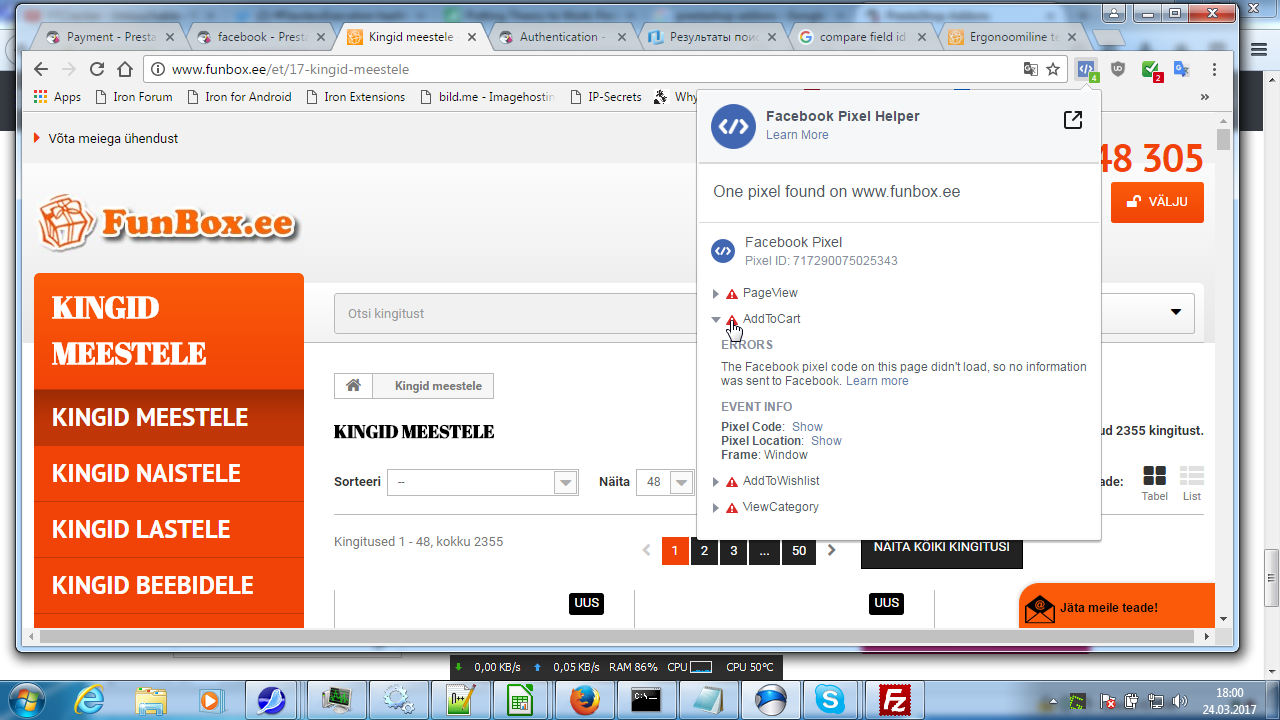
Task: Click the Võta meiega ühendust link
Action: point(113,139)
